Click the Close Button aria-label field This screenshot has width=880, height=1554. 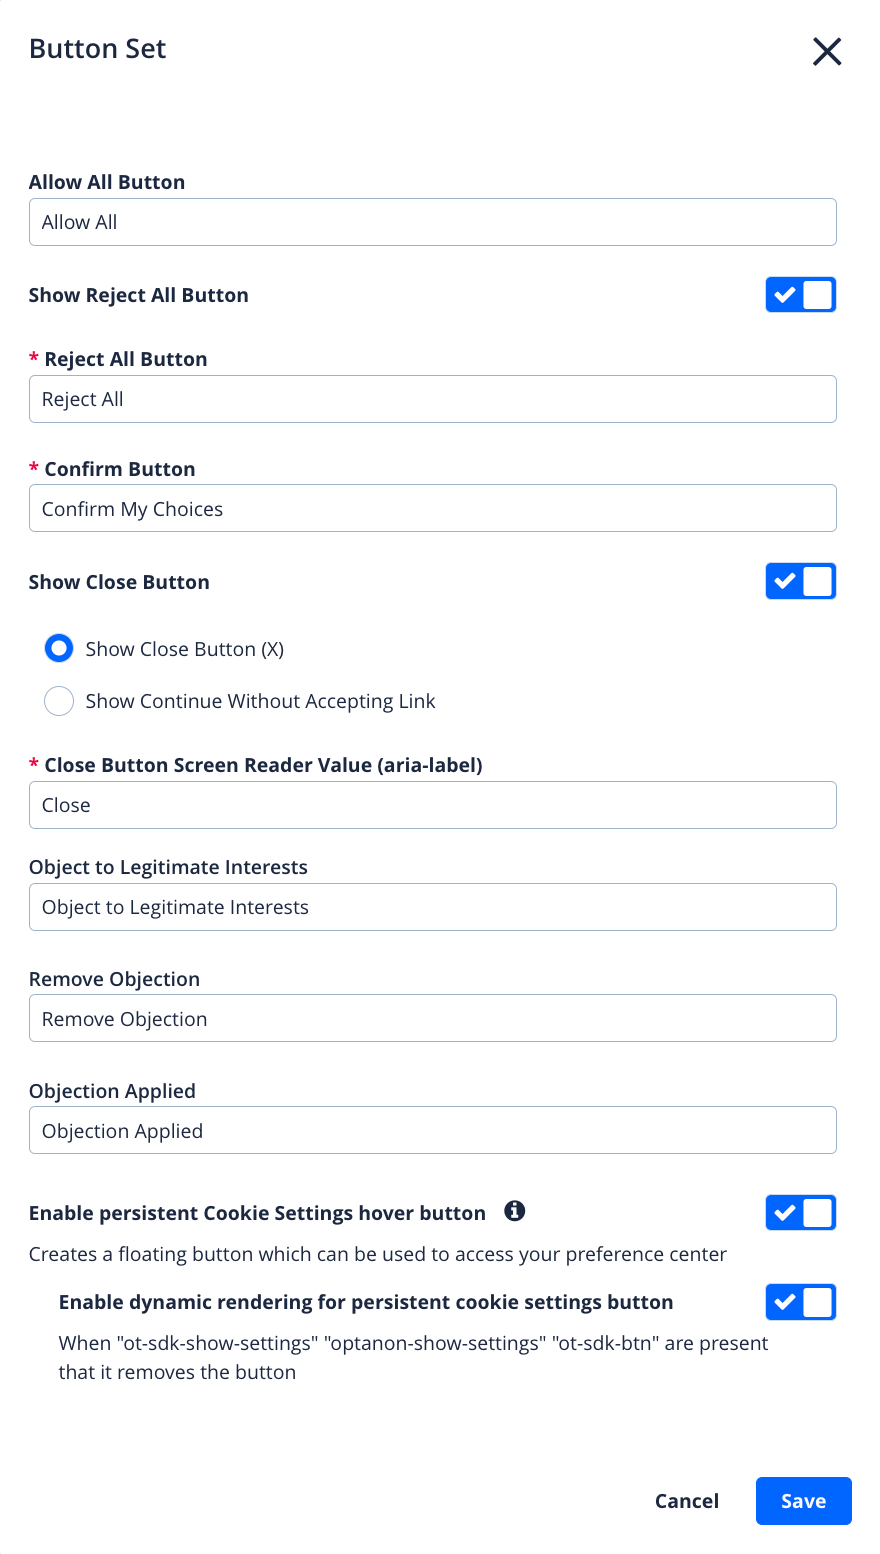point(432,805)
